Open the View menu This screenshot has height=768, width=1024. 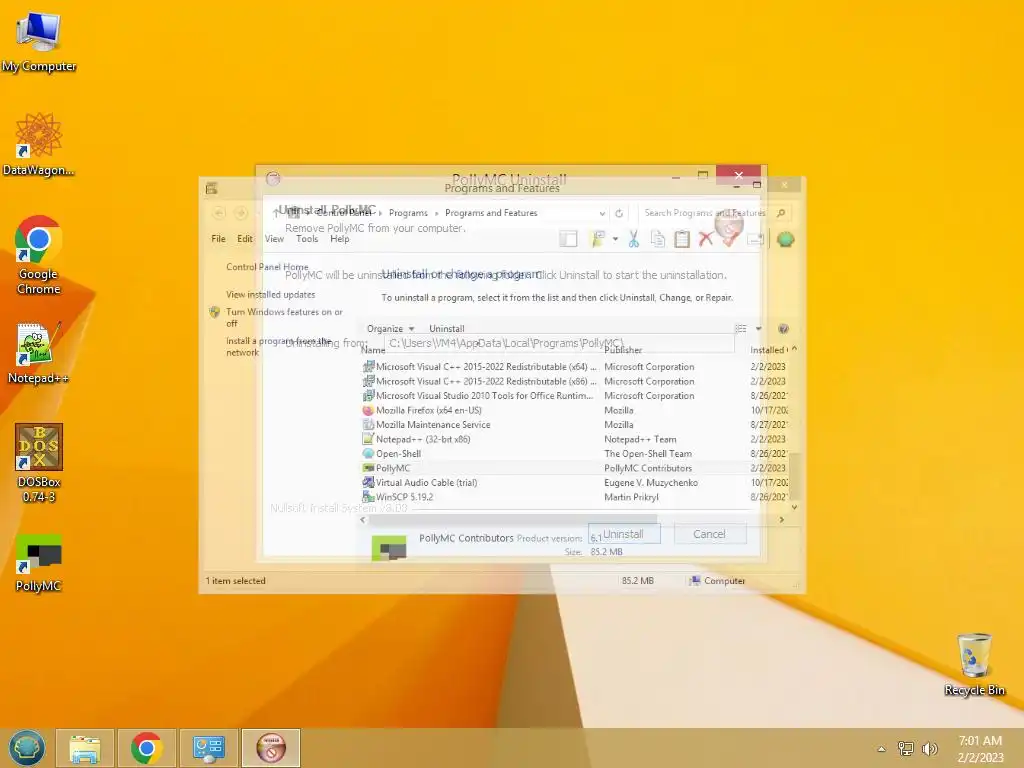pos(274,239)
